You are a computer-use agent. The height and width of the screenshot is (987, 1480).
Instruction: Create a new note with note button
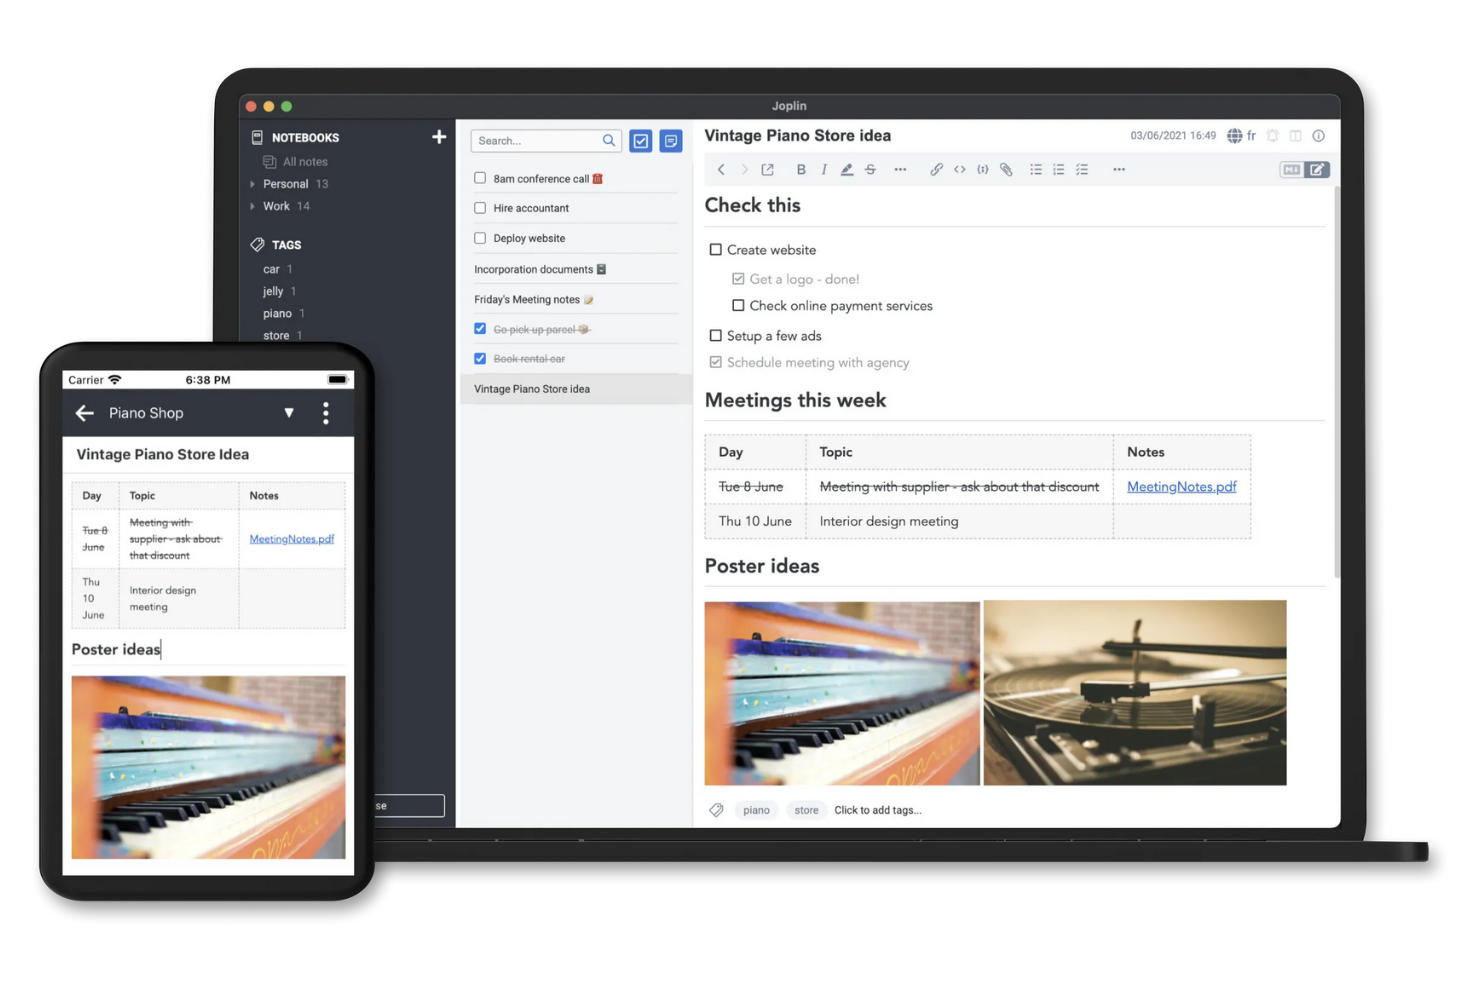point(671,141)
